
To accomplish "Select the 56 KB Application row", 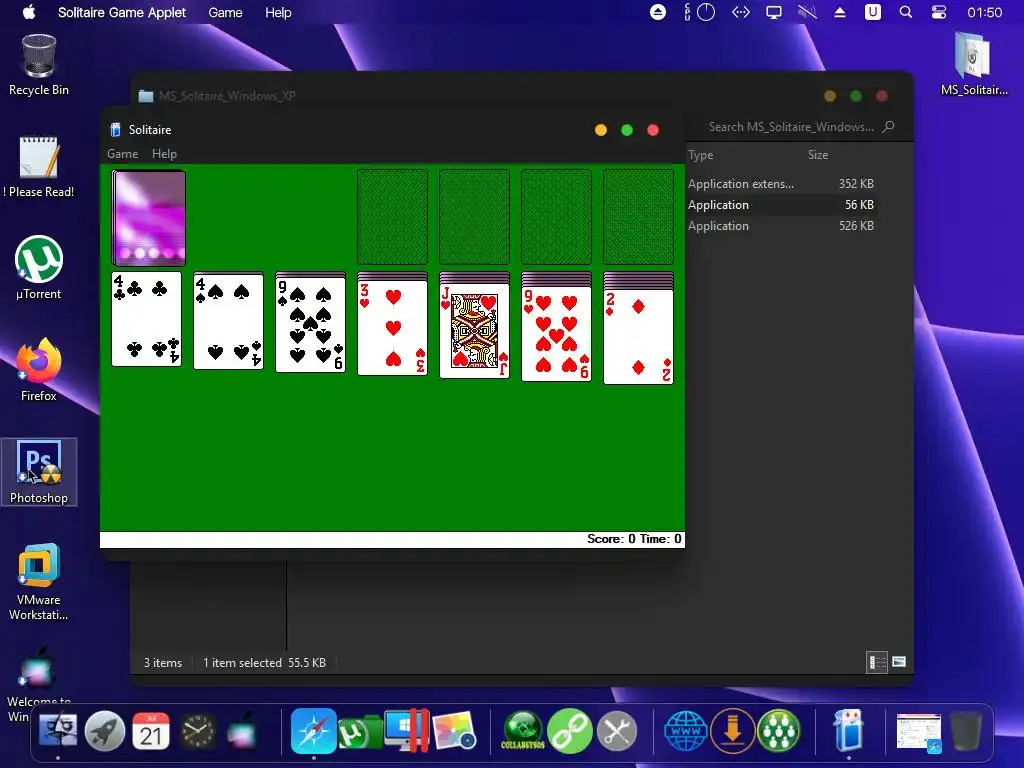I will [781, 204].
